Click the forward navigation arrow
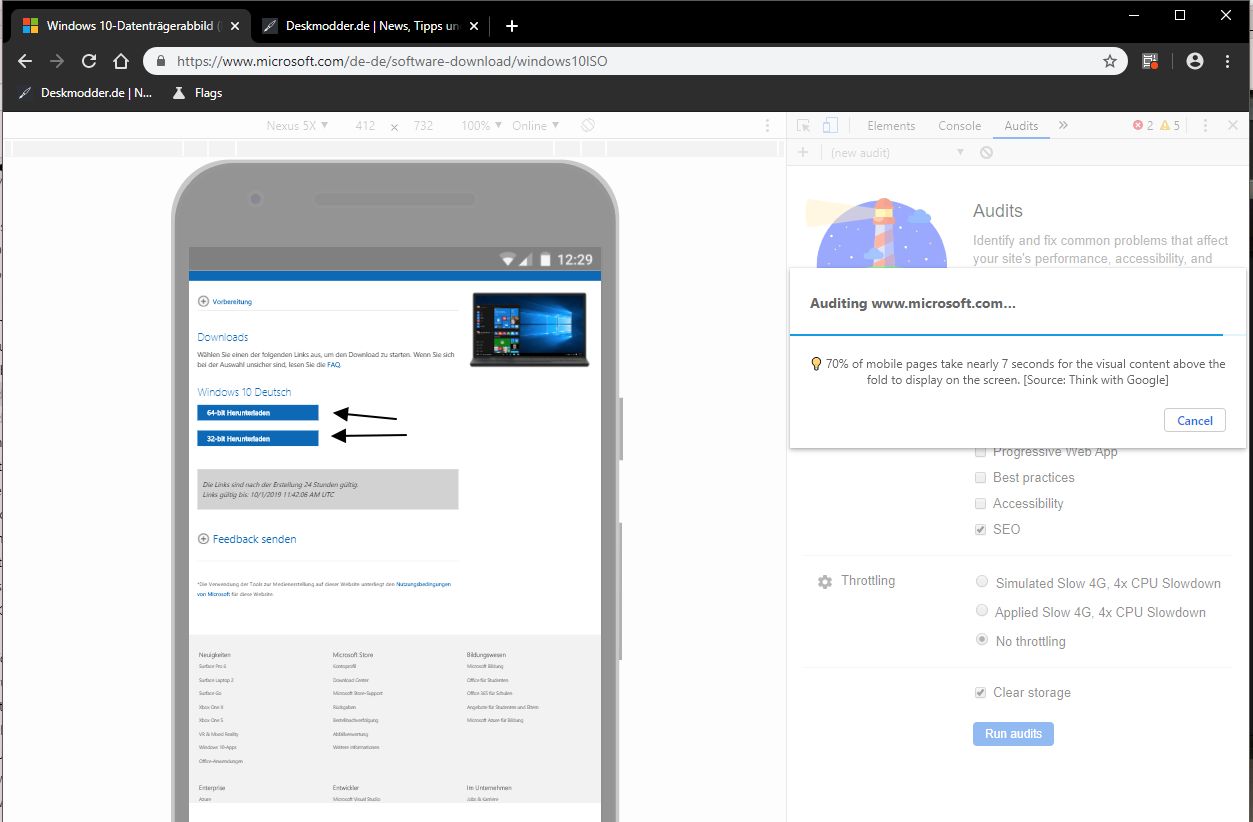 pos(57,61)
